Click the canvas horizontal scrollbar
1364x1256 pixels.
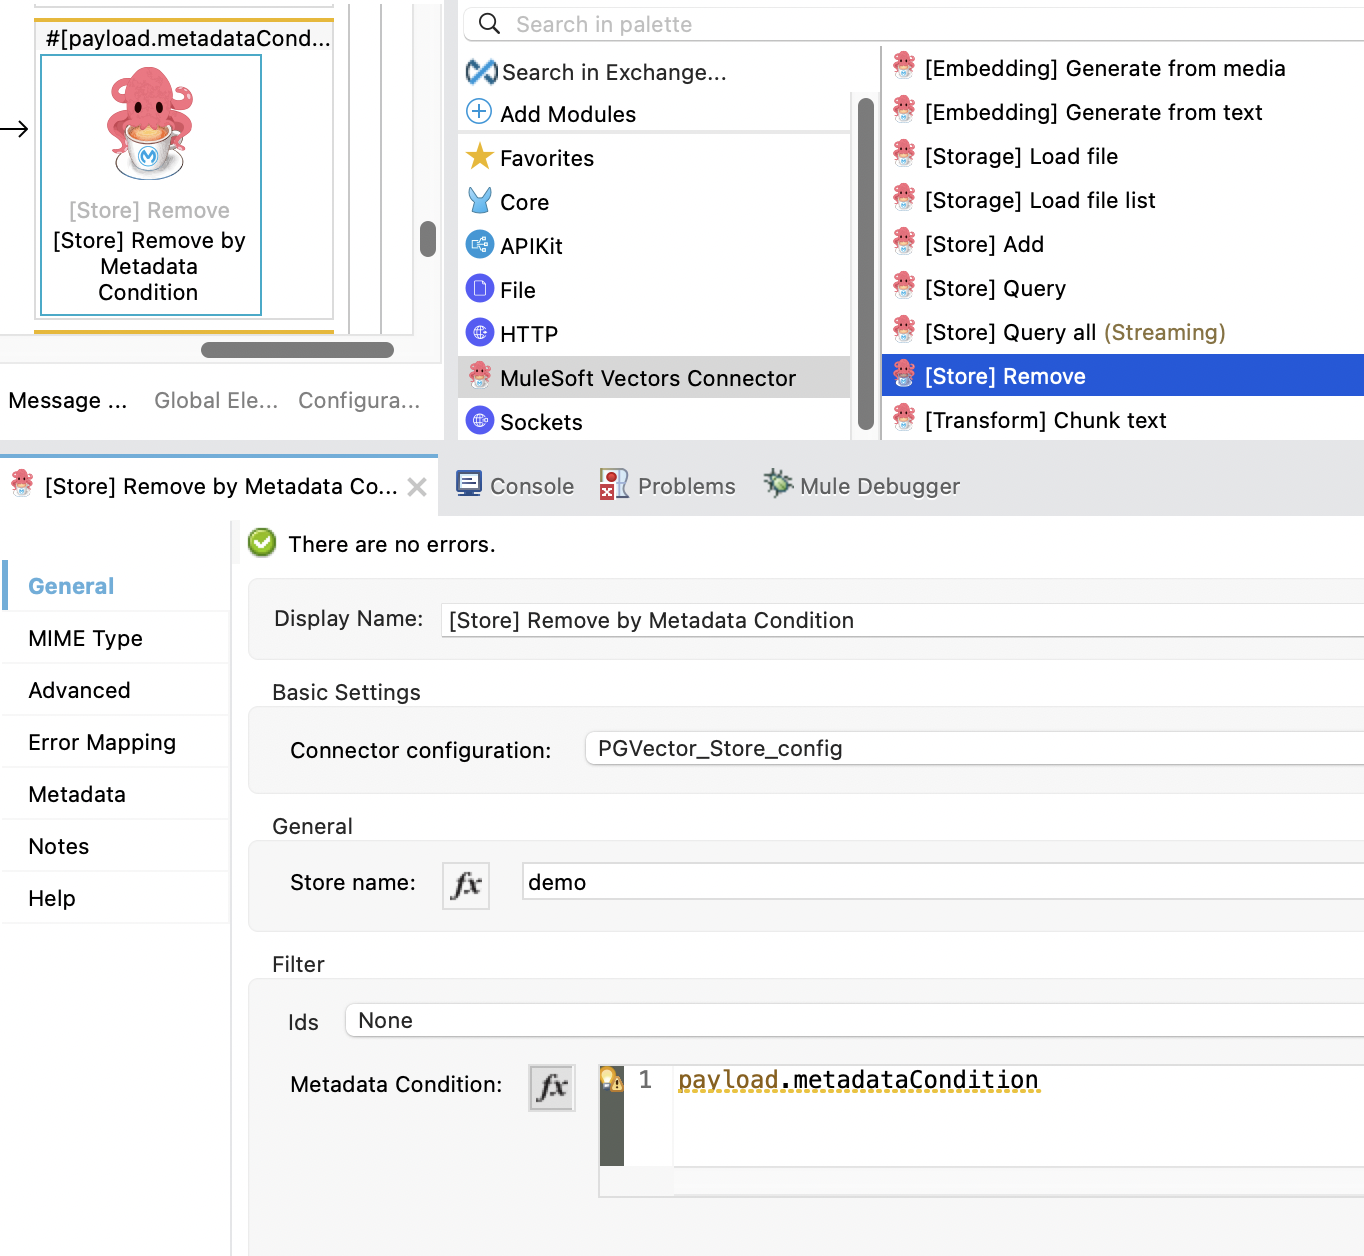297,349
